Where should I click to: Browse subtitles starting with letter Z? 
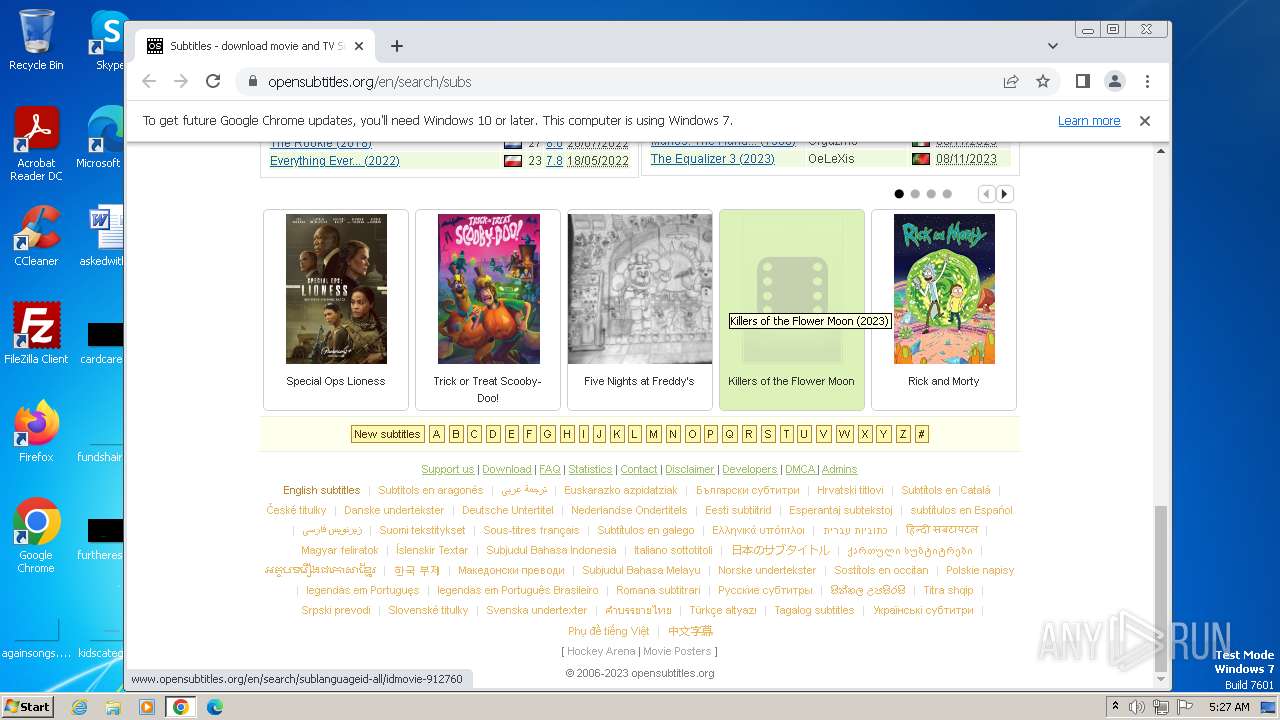pyautogui.click(x=903, y=434)
